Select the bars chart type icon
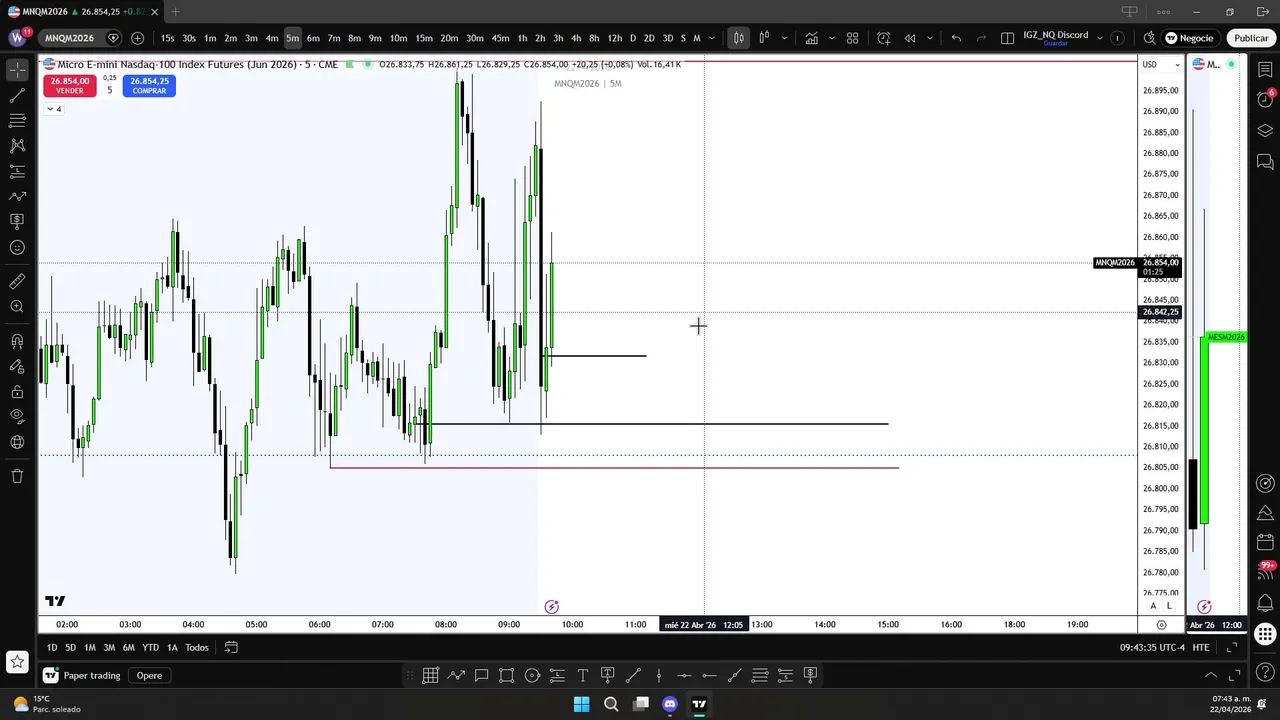The height and width of the screenshot is (720, 1280). coord(739,38)
